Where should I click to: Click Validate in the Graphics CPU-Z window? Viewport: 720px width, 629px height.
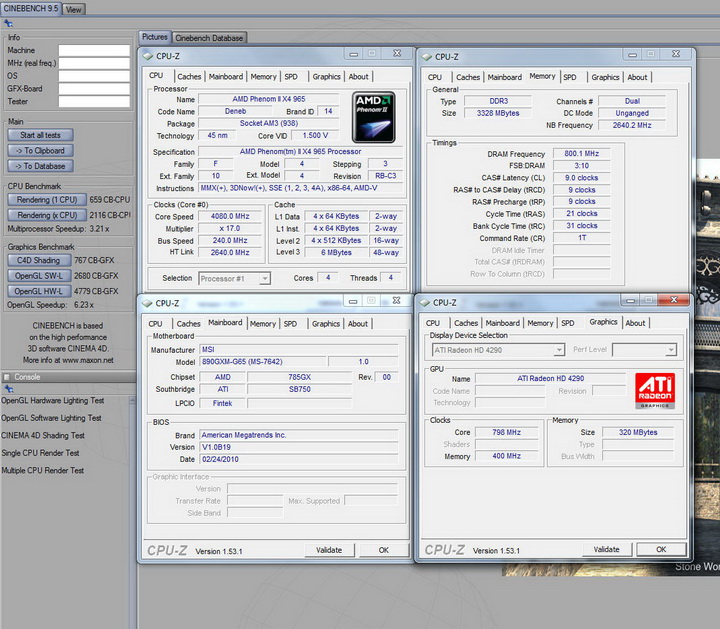click(x=606, y=549)
